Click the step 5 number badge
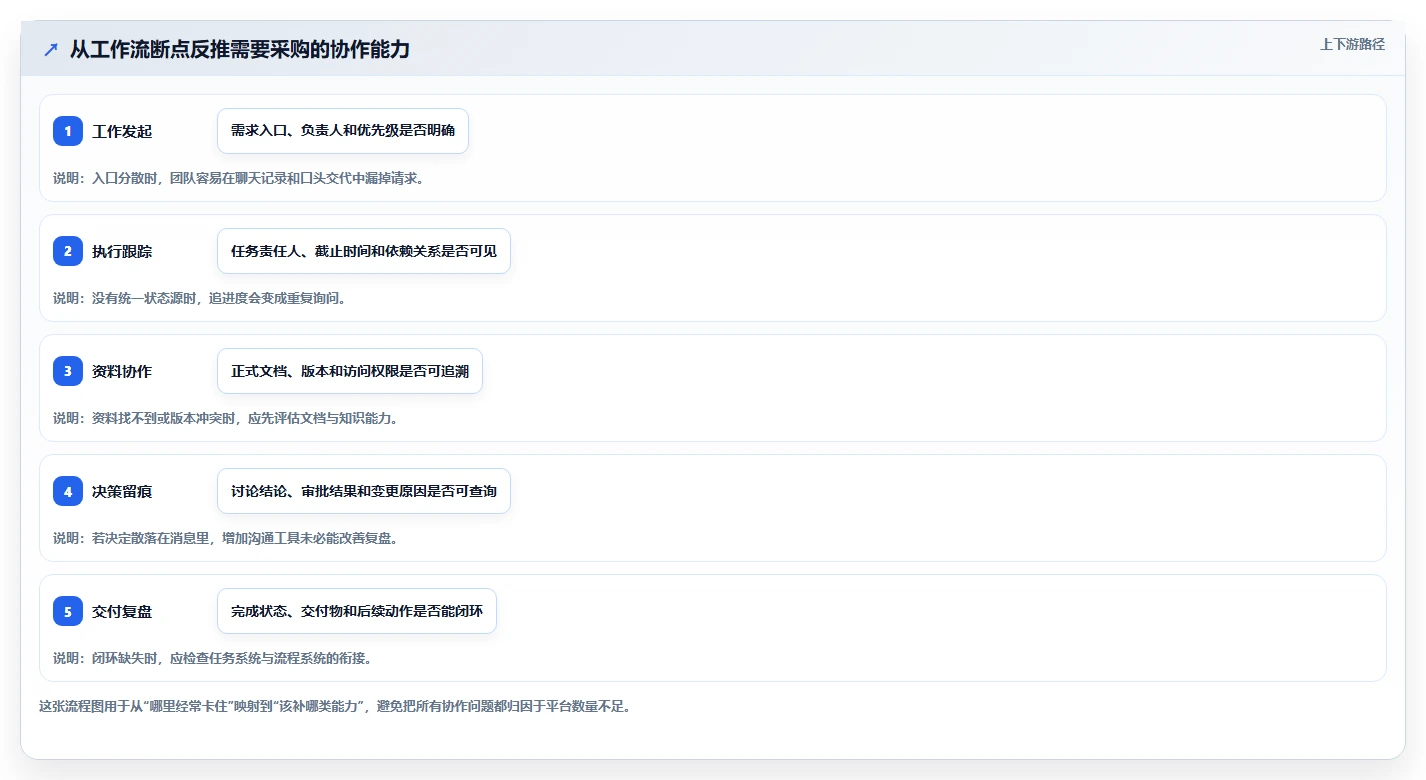 [68, 611]
